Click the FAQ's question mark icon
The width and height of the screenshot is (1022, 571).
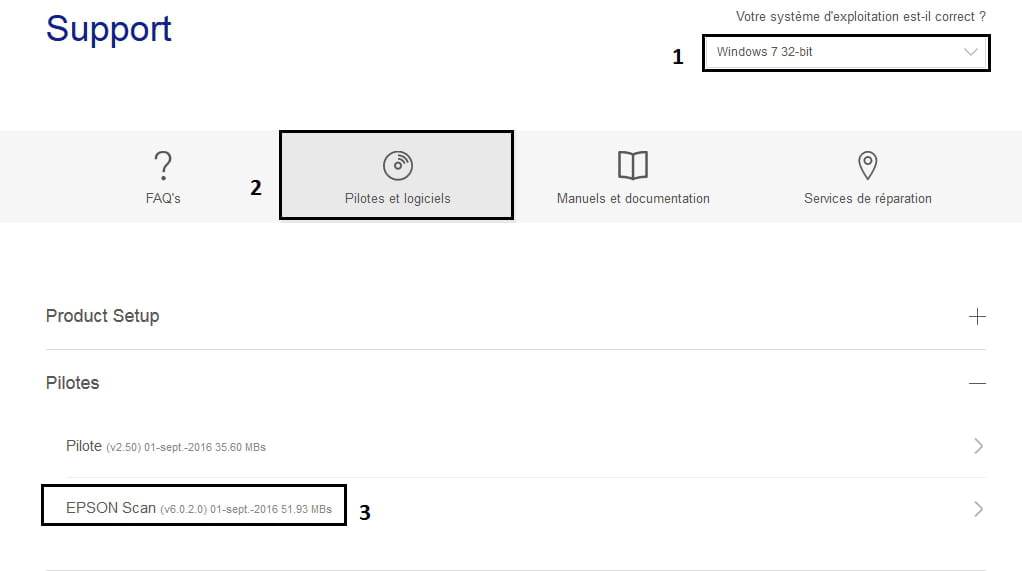(163, 165)
